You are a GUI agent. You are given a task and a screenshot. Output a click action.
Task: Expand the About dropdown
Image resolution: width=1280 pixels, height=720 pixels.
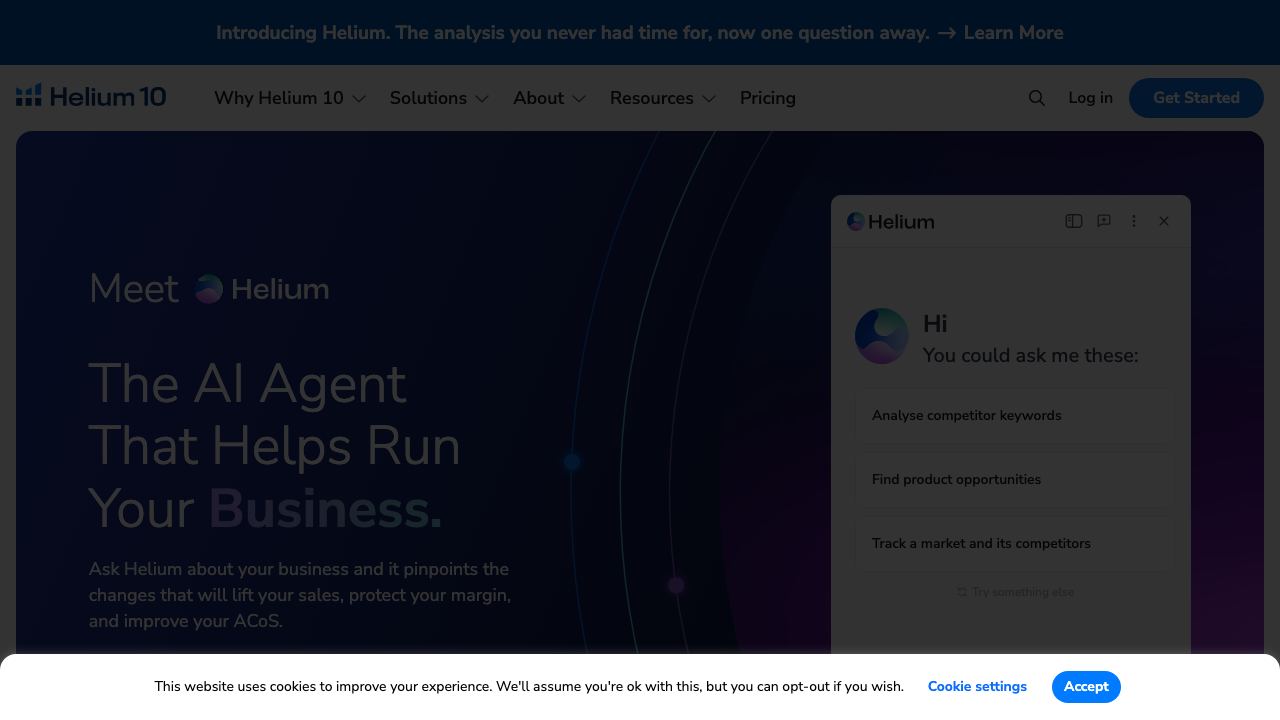[549, 98]
